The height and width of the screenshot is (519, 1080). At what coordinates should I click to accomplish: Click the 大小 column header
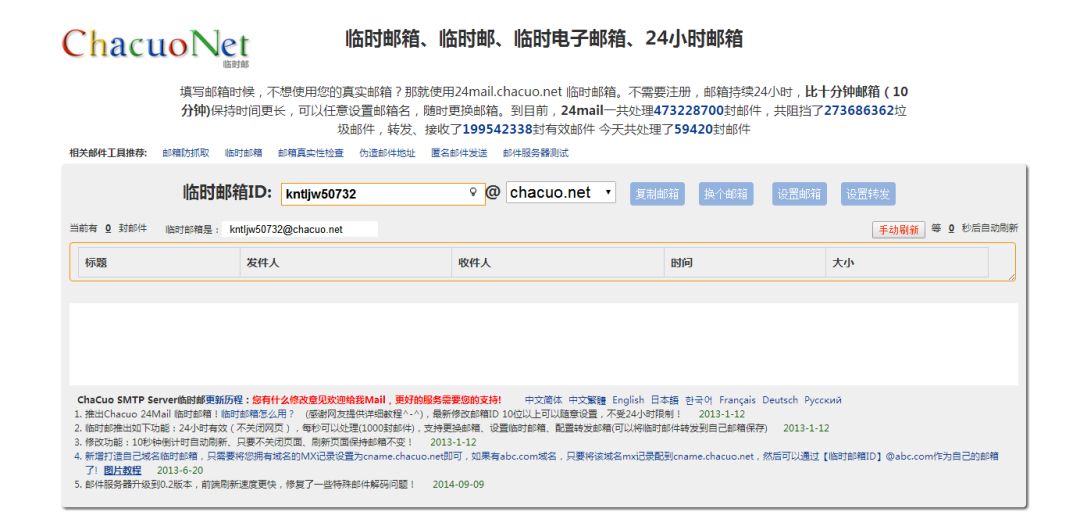point(907,263)
